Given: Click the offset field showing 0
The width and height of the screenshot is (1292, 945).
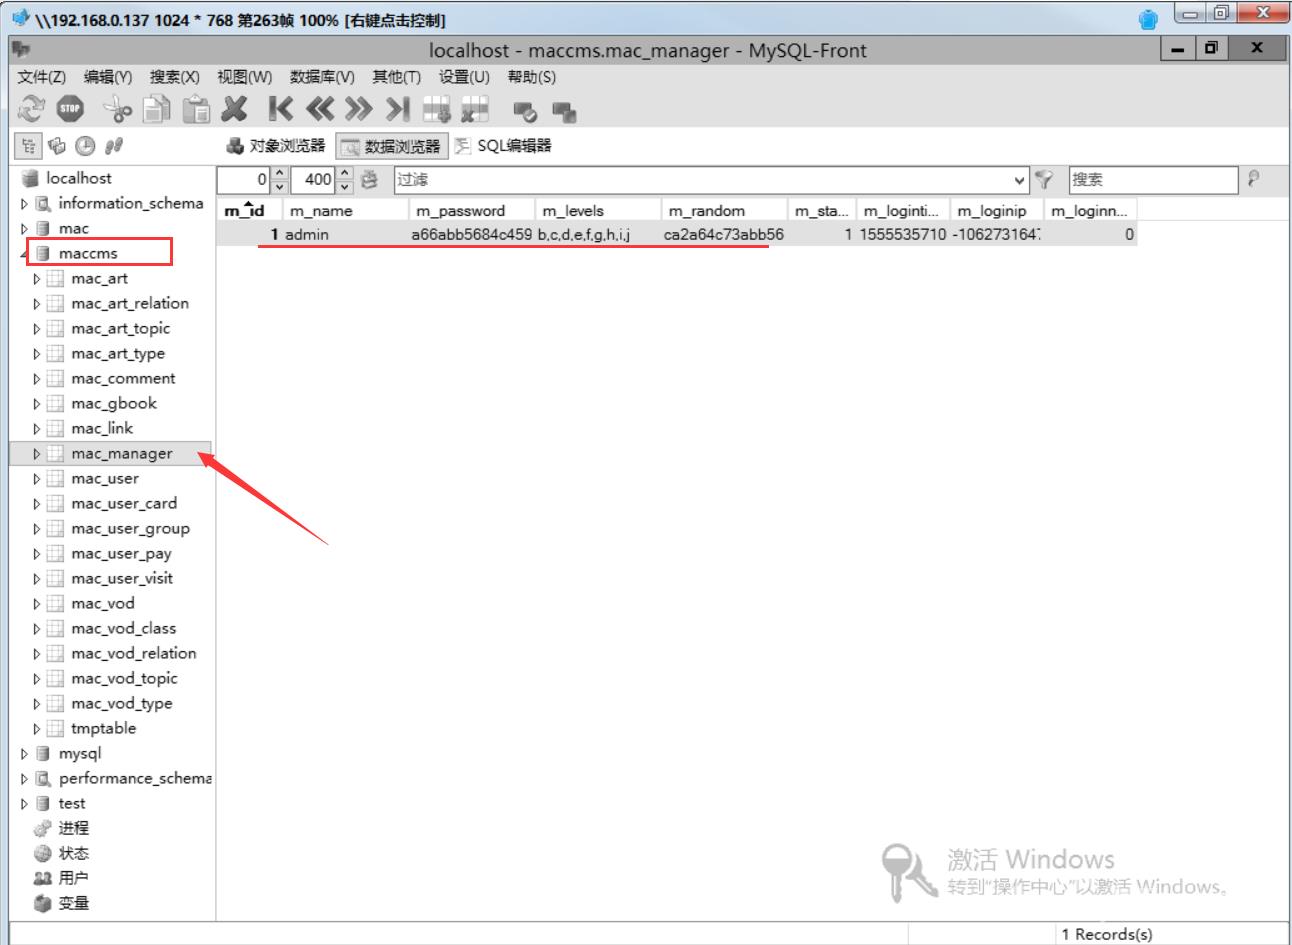Looking at the screenshot, I should pyautogui.click(x=244, y=180).
